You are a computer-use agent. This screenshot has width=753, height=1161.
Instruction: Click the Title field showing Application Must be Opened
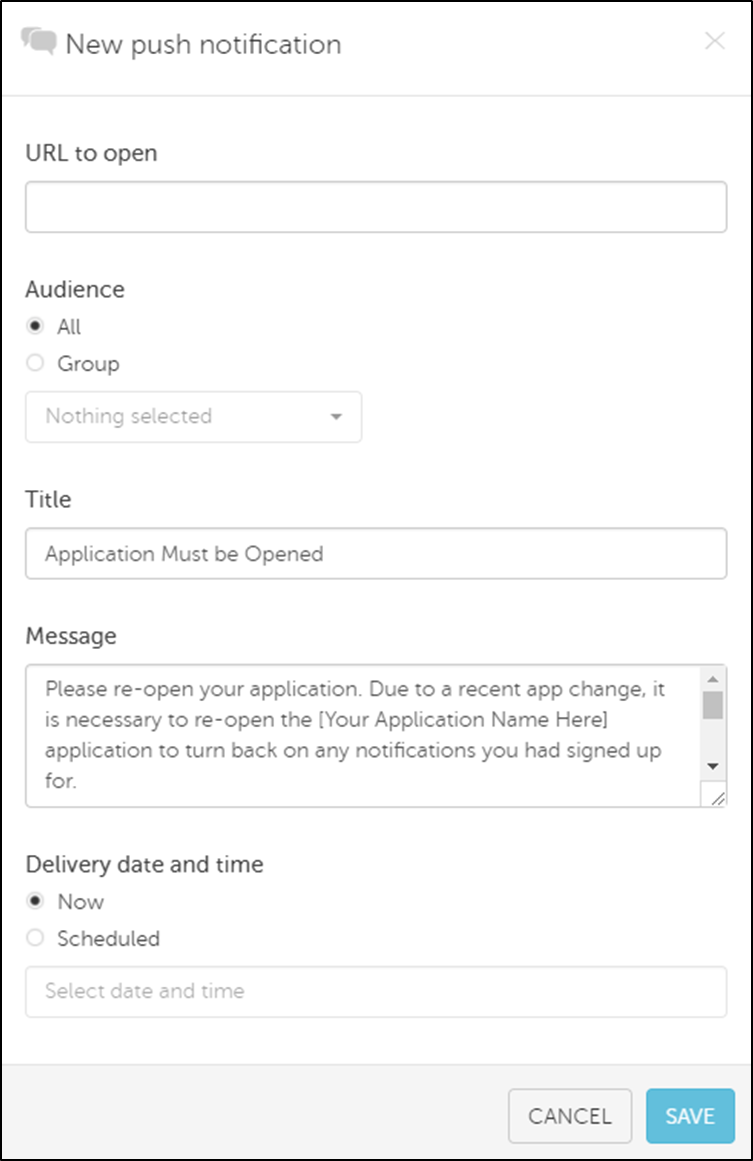click(376, 553)
